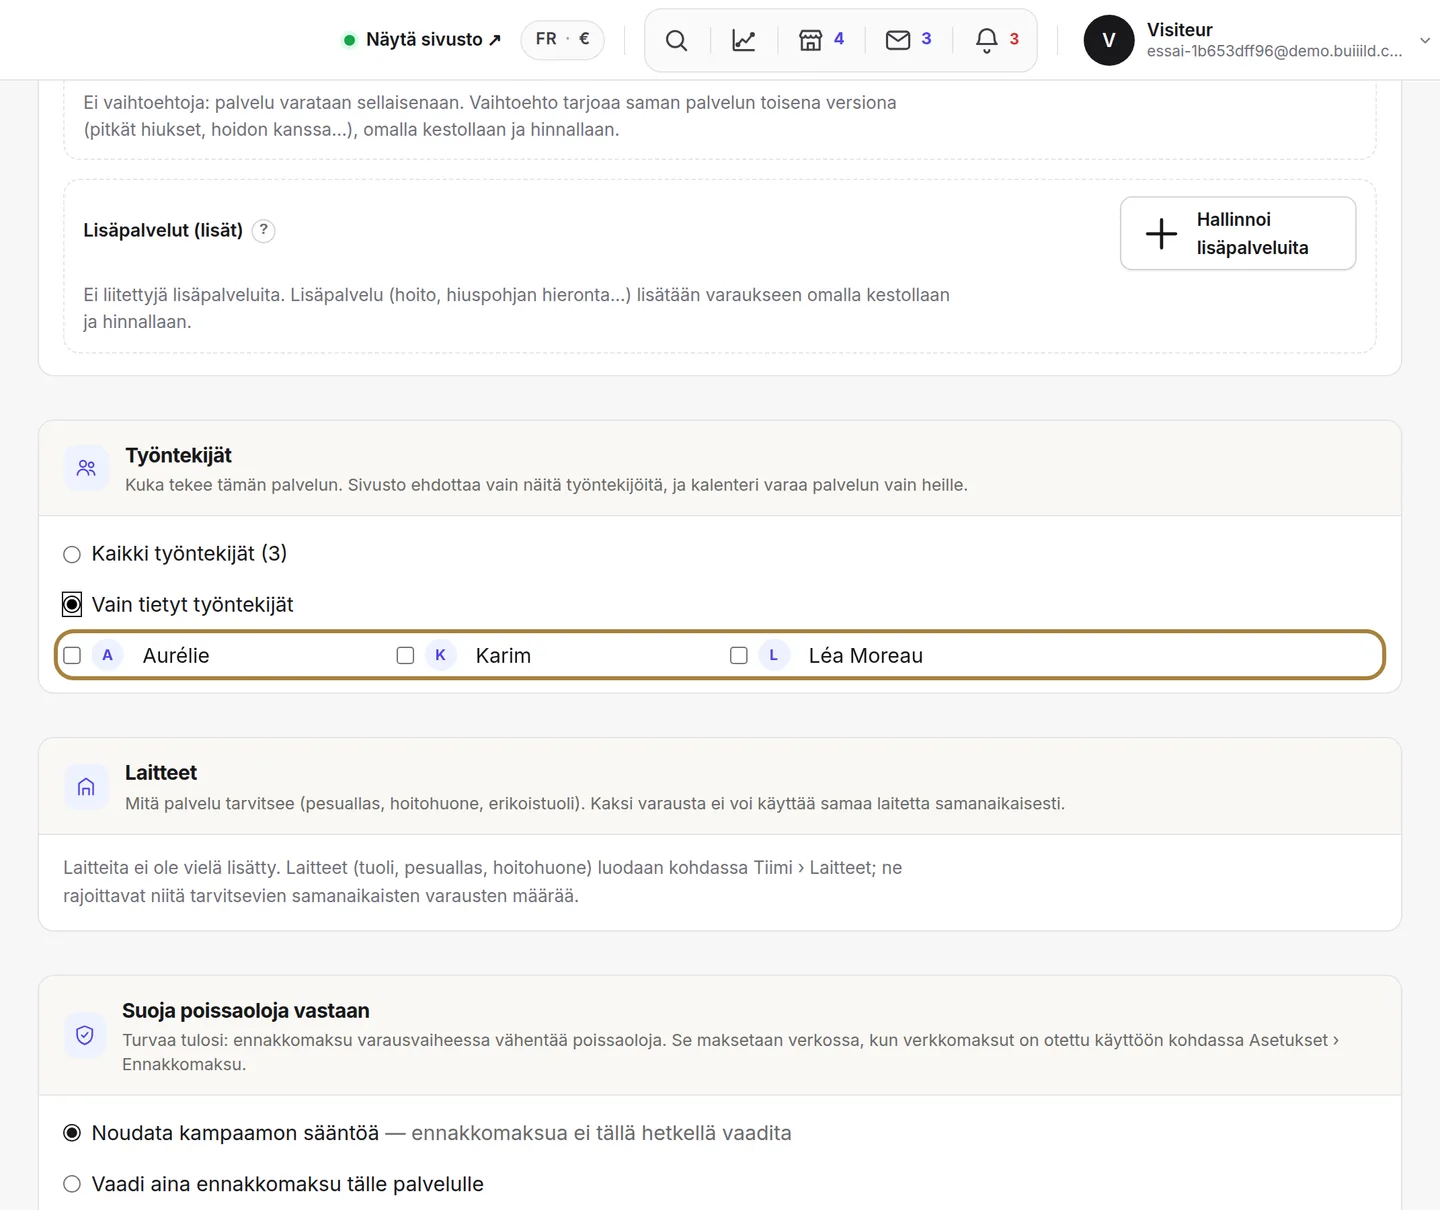Click the Lisäpalvelut (lisät) label

click(163, 230)
